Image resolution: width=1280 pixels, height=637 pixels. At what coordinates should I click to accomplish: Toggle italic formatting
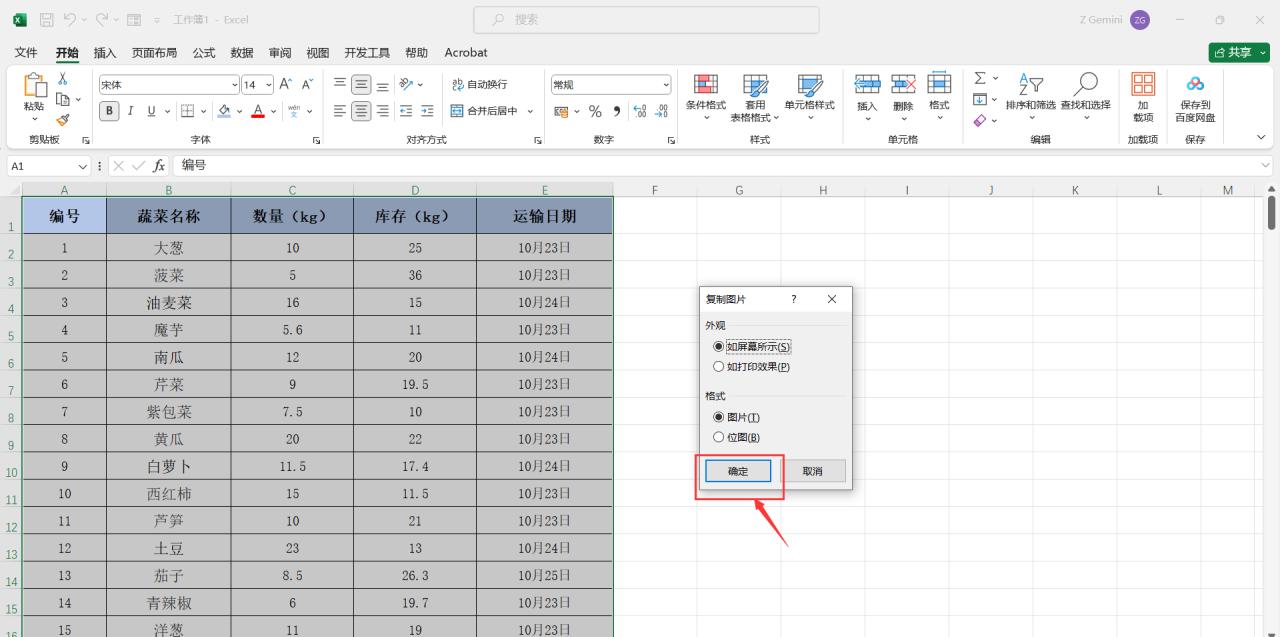coord(130,111)
